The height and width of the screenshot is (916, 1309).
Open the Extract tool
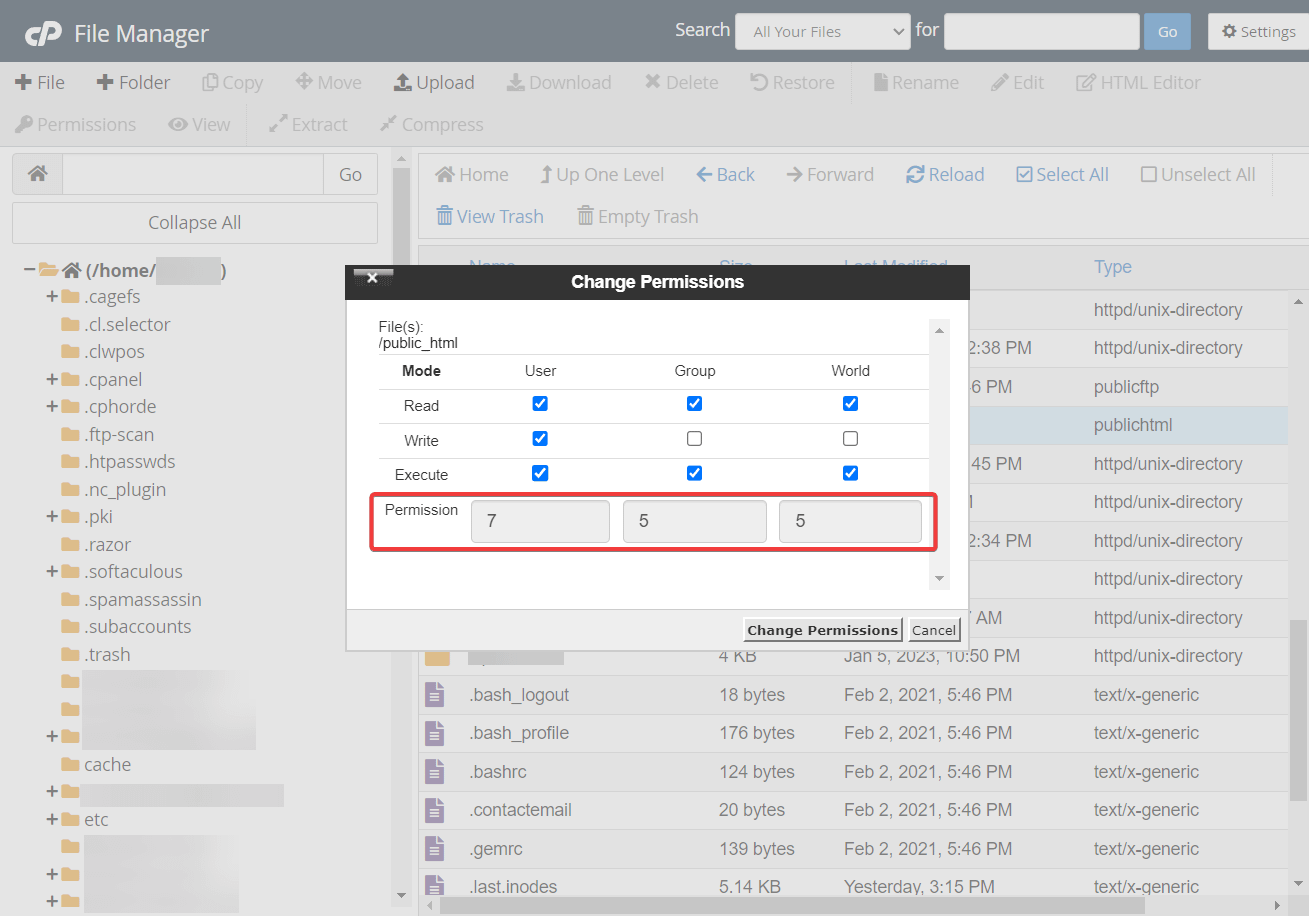tap(307, 124)
